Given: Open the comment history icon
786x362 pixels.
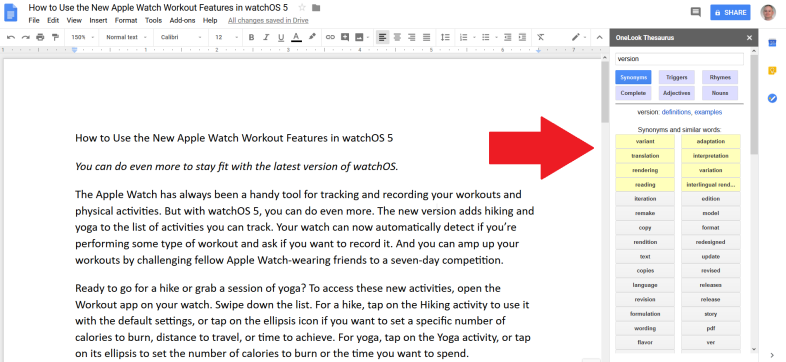Looking at the screenshot, I should coord(695,12).
